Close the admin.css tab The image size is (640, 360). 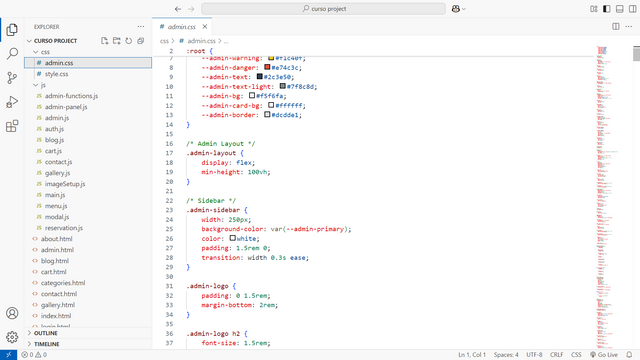205,27
